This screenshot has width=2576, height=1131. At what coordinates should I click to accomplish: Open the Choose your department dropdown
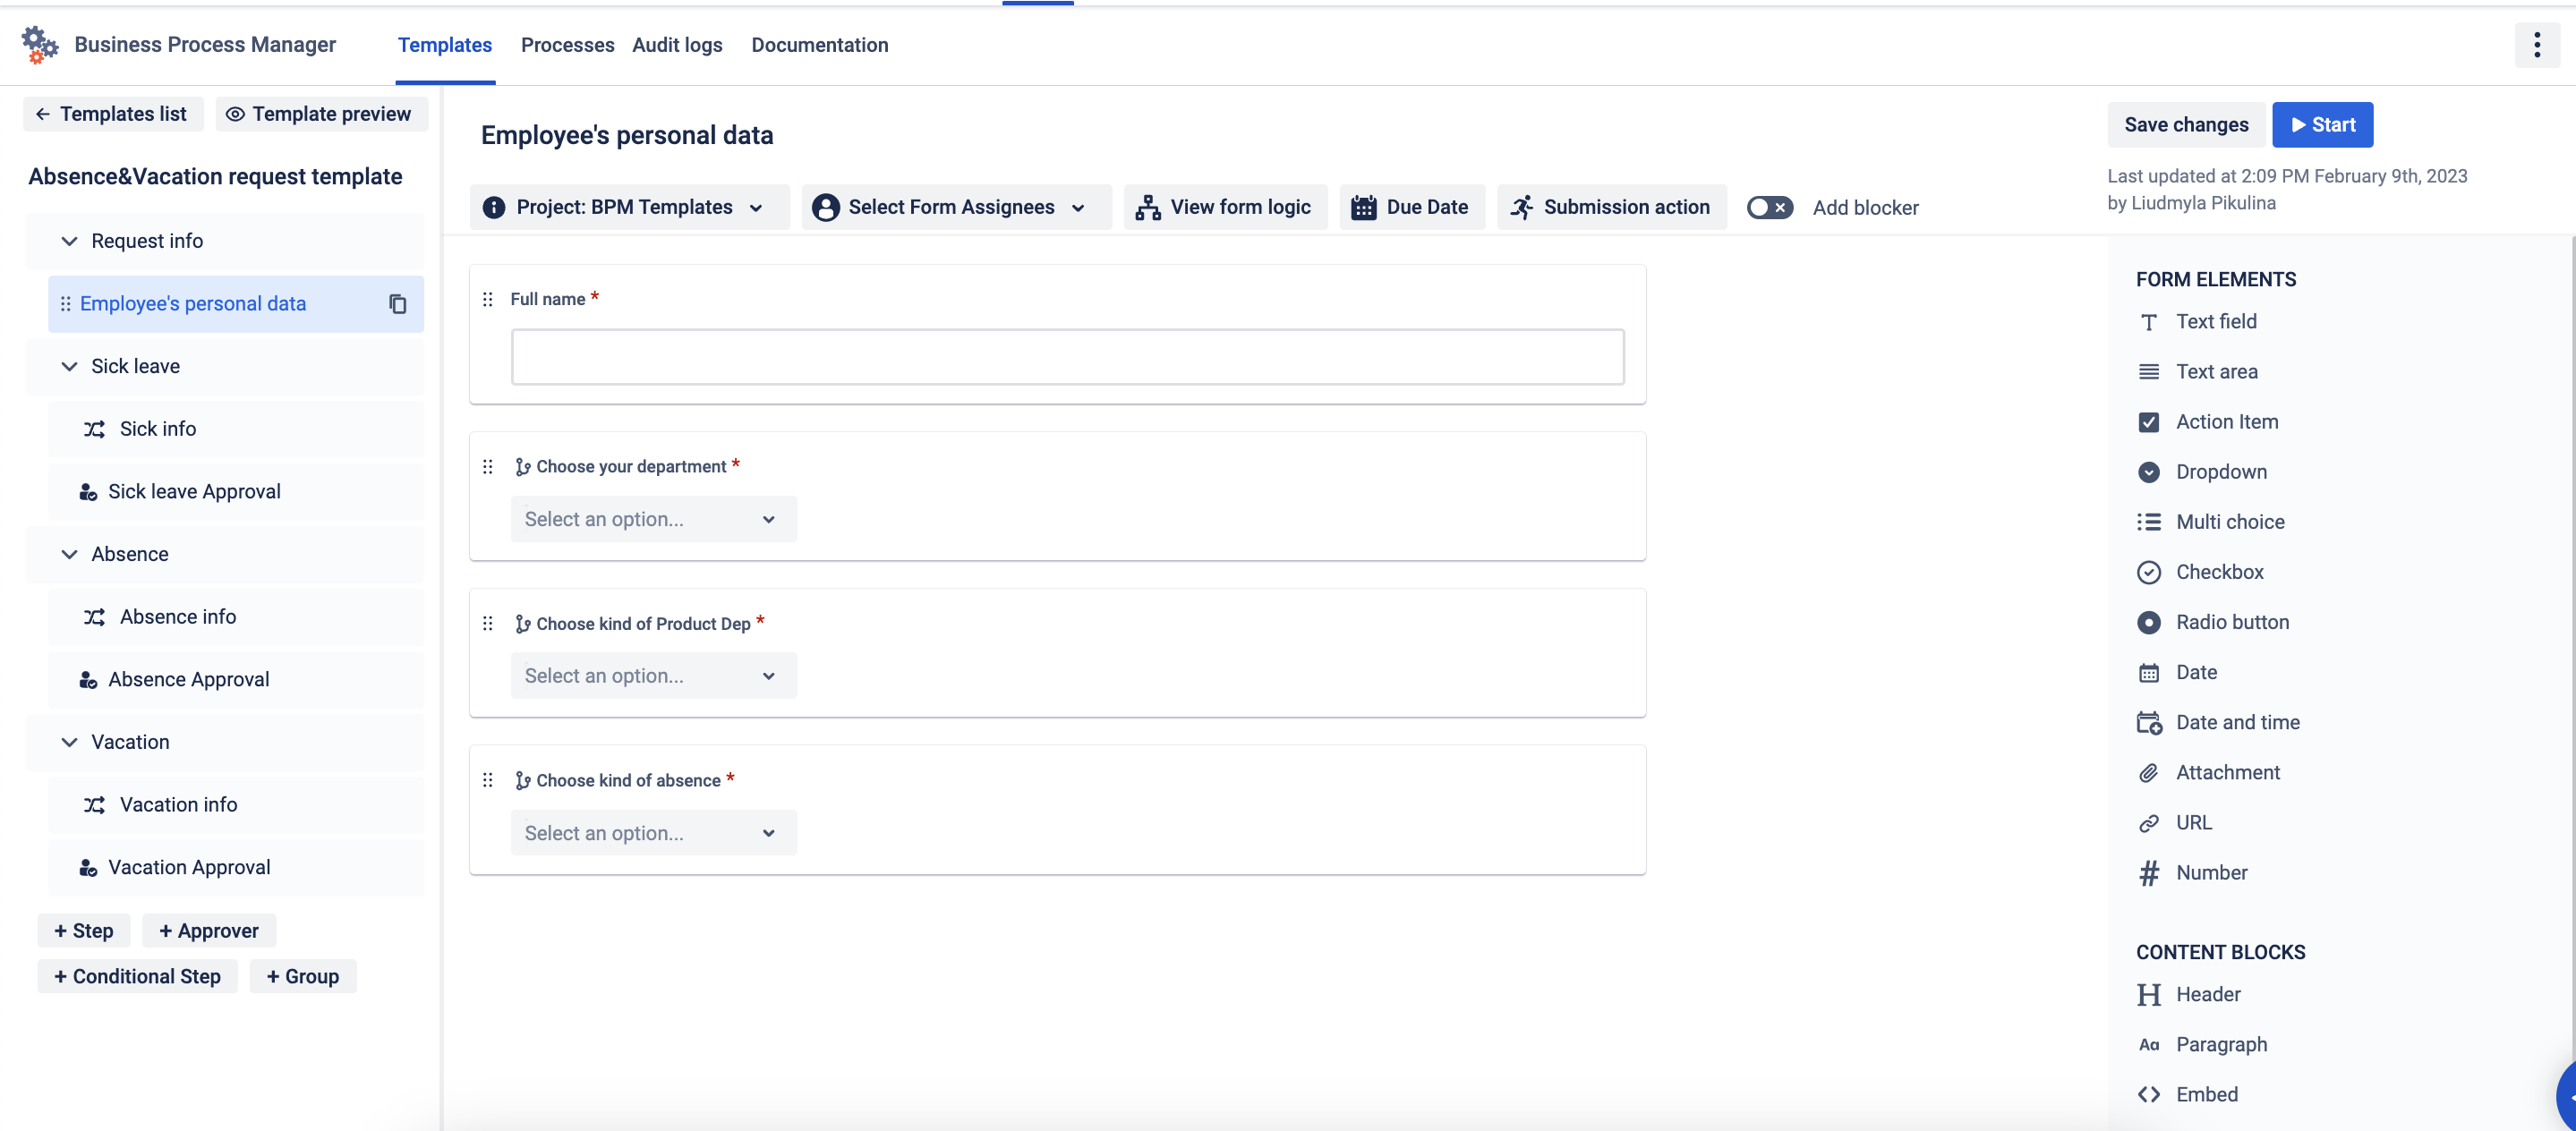[653, 519]
